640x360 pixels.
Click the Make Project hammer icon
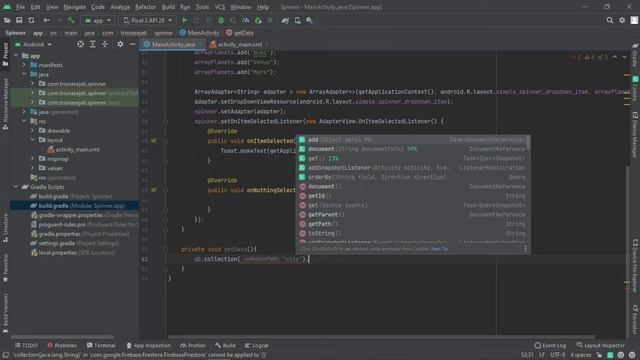click(x=71, y=20)
